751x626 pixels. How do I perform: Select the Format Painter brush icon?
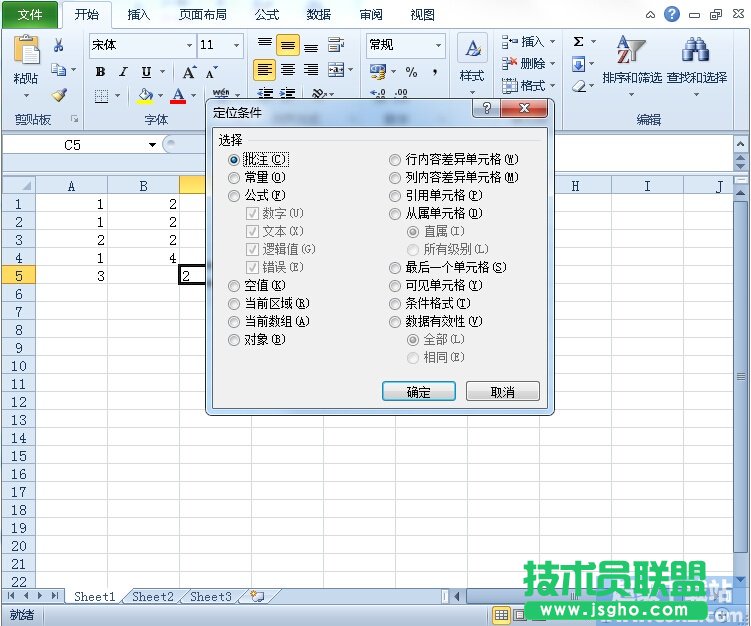(x=59, y=95)
